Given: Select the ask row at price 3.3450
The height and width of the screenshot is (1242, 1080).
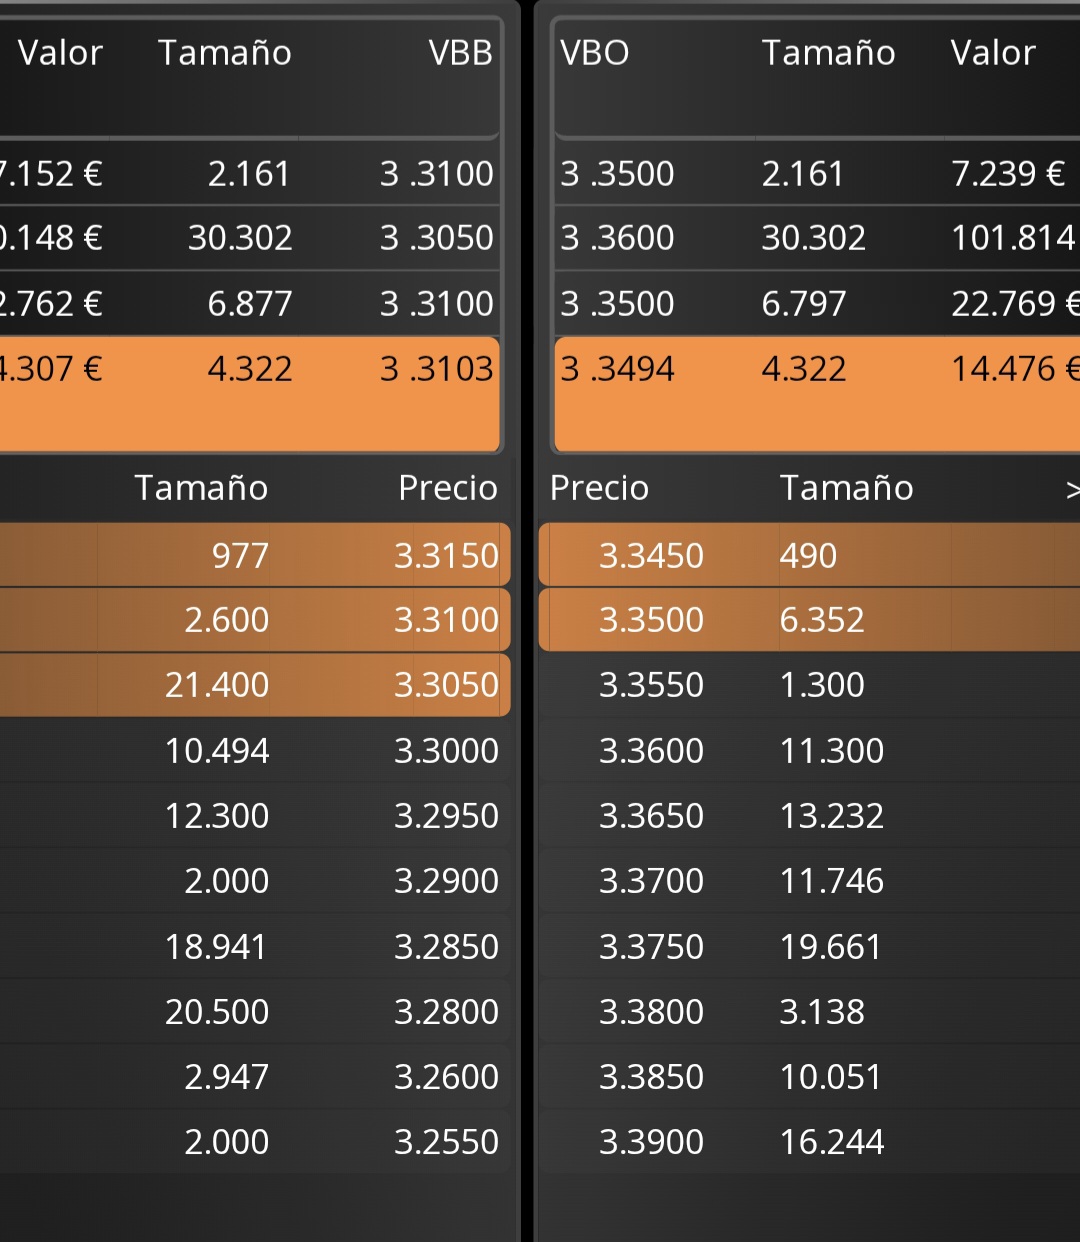Looking at the screenshot, I should click(809, 555).
